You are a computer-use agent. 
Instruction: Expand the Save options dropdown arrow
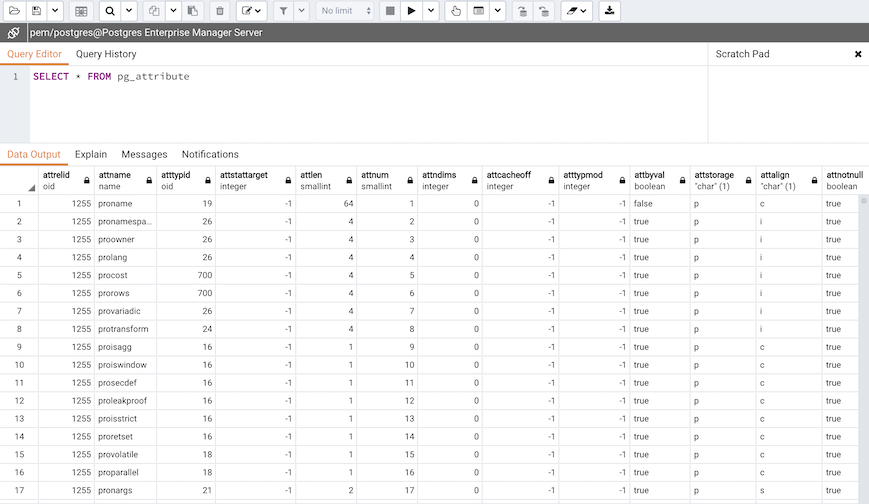click(55, 11)
